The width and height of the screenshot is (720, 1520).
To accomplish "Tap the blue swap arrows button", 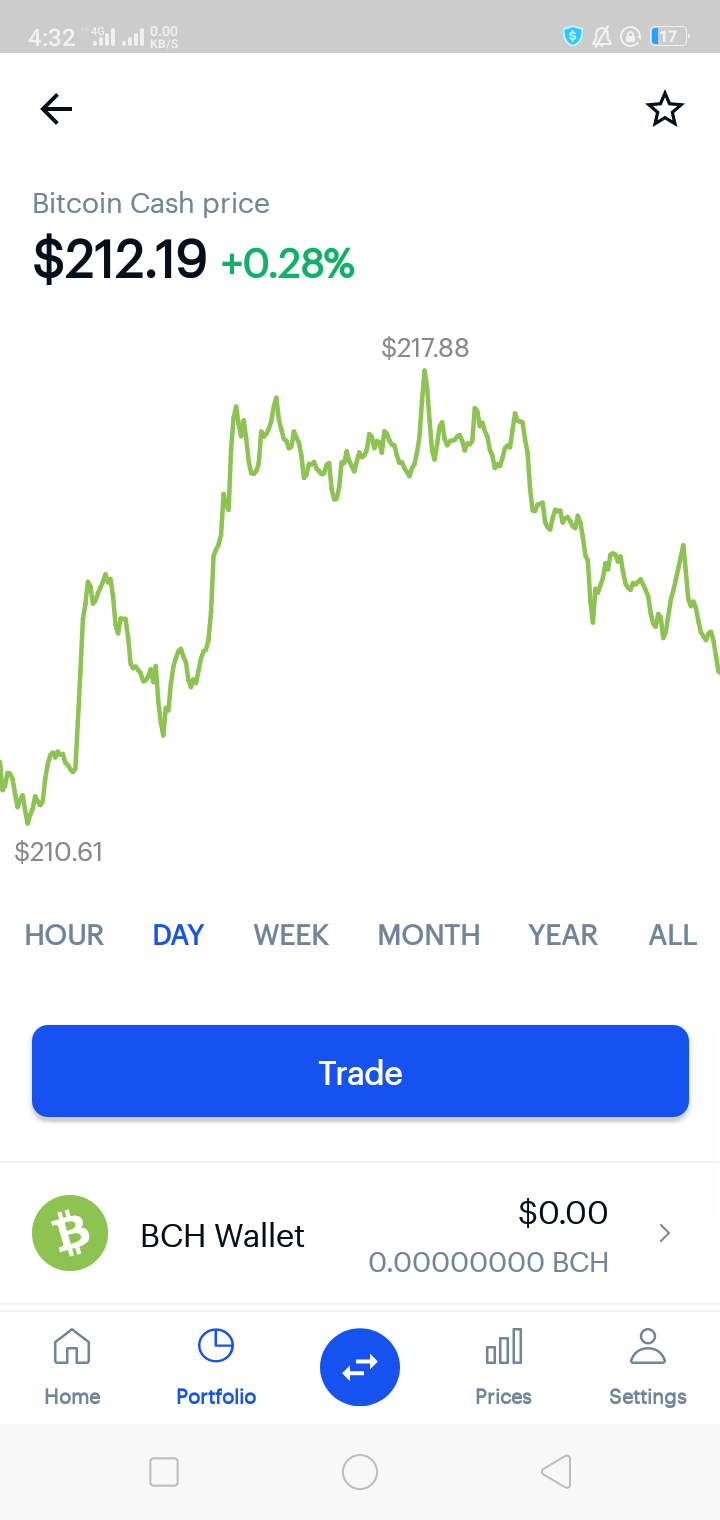I will click(360, 1366).
